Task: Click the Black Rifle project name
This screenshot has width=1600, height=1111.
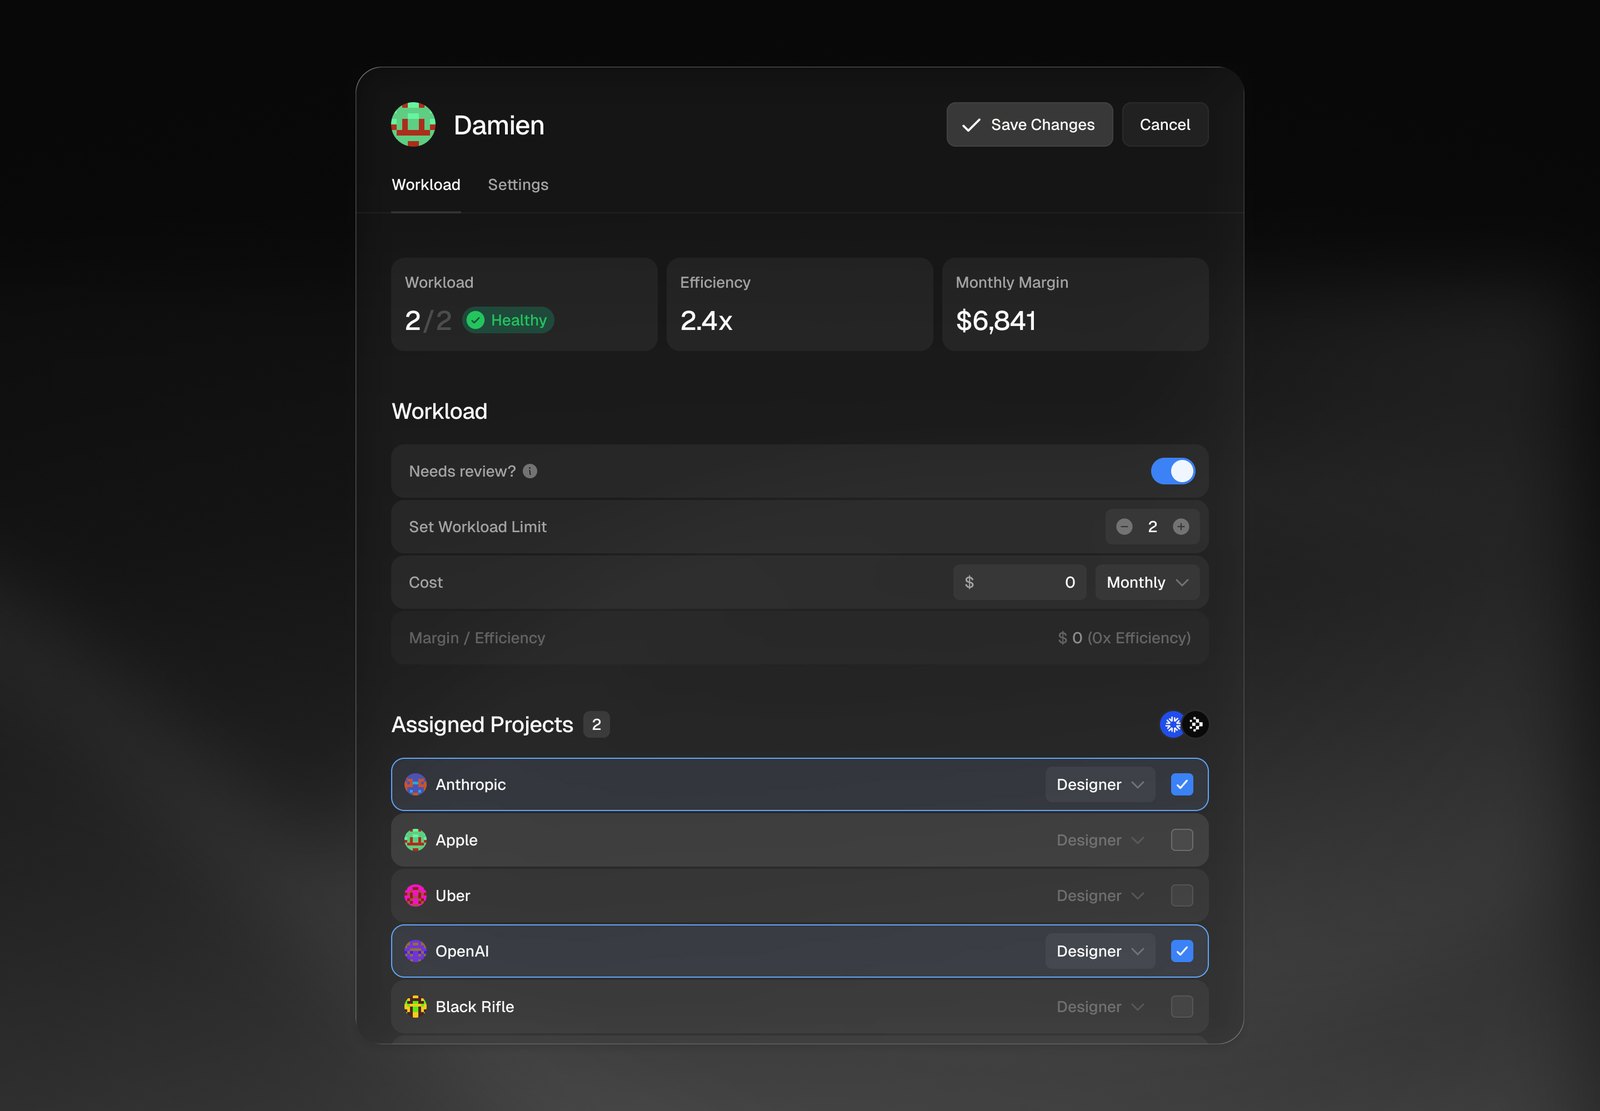Action: 474,1007
